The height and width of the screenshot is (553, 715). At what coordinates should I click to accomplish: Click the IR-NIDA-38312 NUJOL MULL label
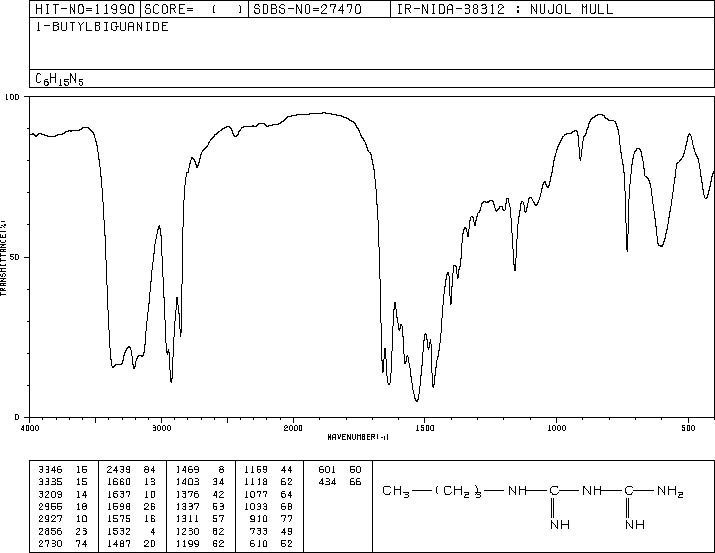tap(505, 9)
